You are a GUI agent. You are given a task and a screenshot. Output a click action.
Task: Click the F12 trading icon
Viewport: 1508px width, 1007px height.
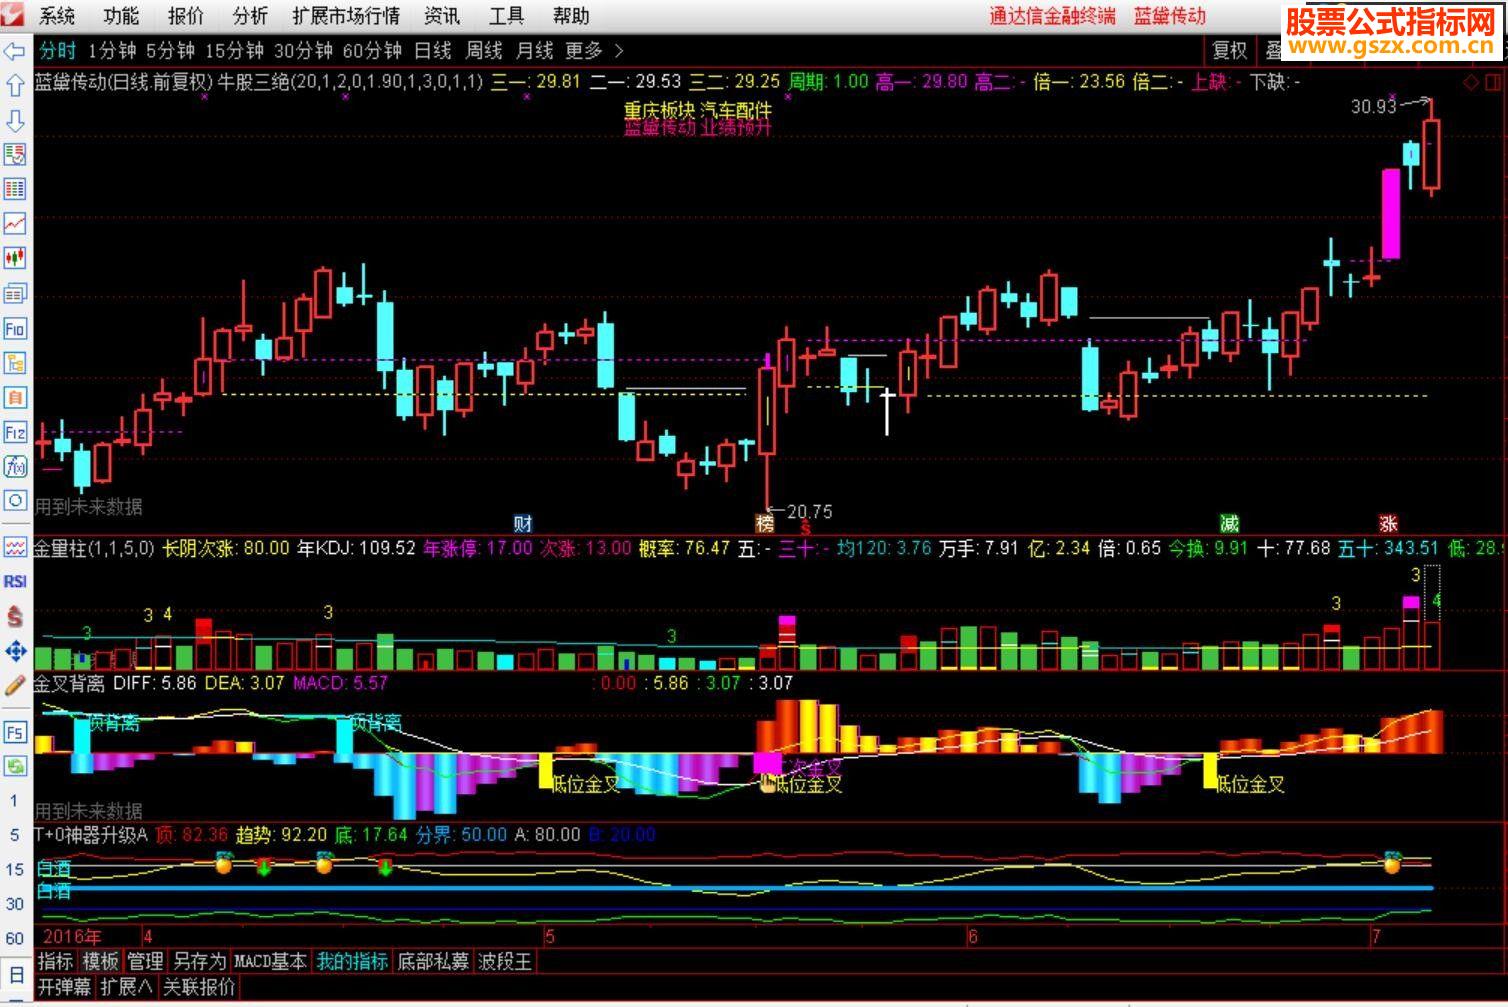[x=15, y=433]
